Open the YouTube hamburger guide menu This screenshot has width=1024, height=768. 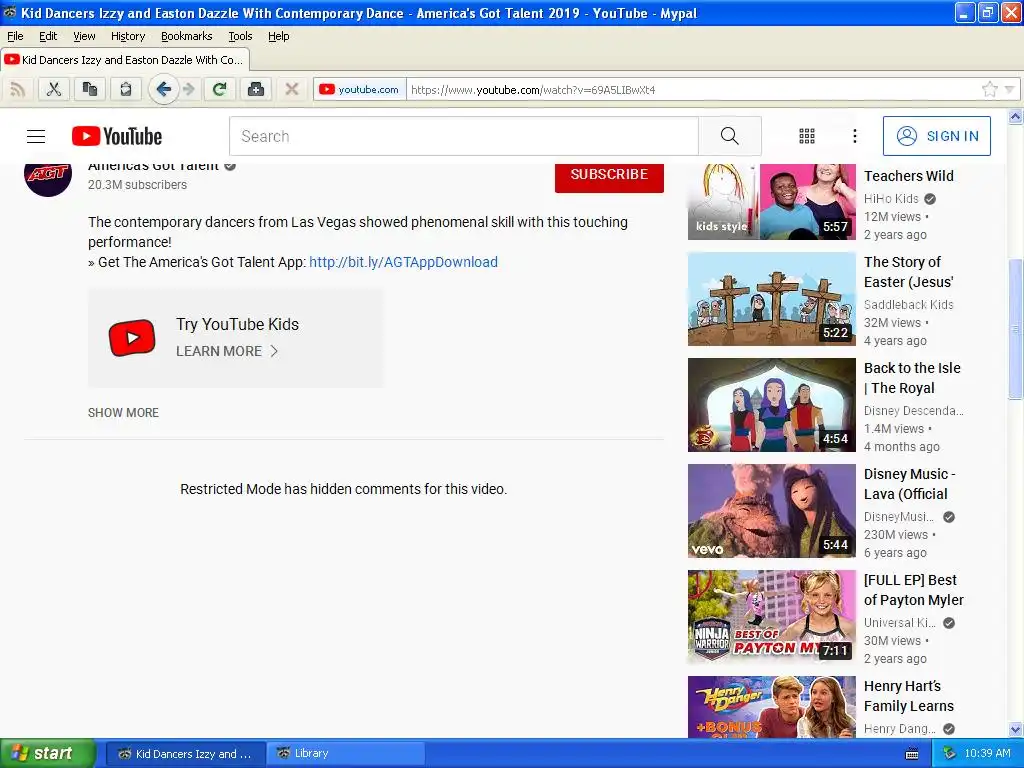pyautogui.click(x=36, y=136)
